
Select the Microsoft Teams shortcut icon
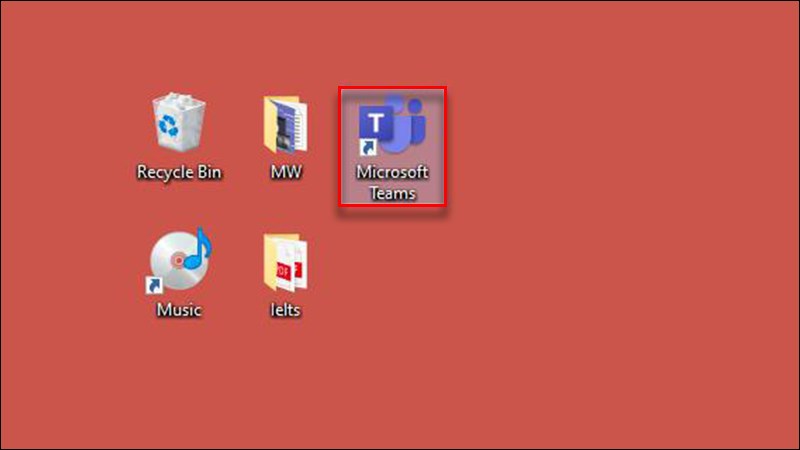tap(392, 125)
